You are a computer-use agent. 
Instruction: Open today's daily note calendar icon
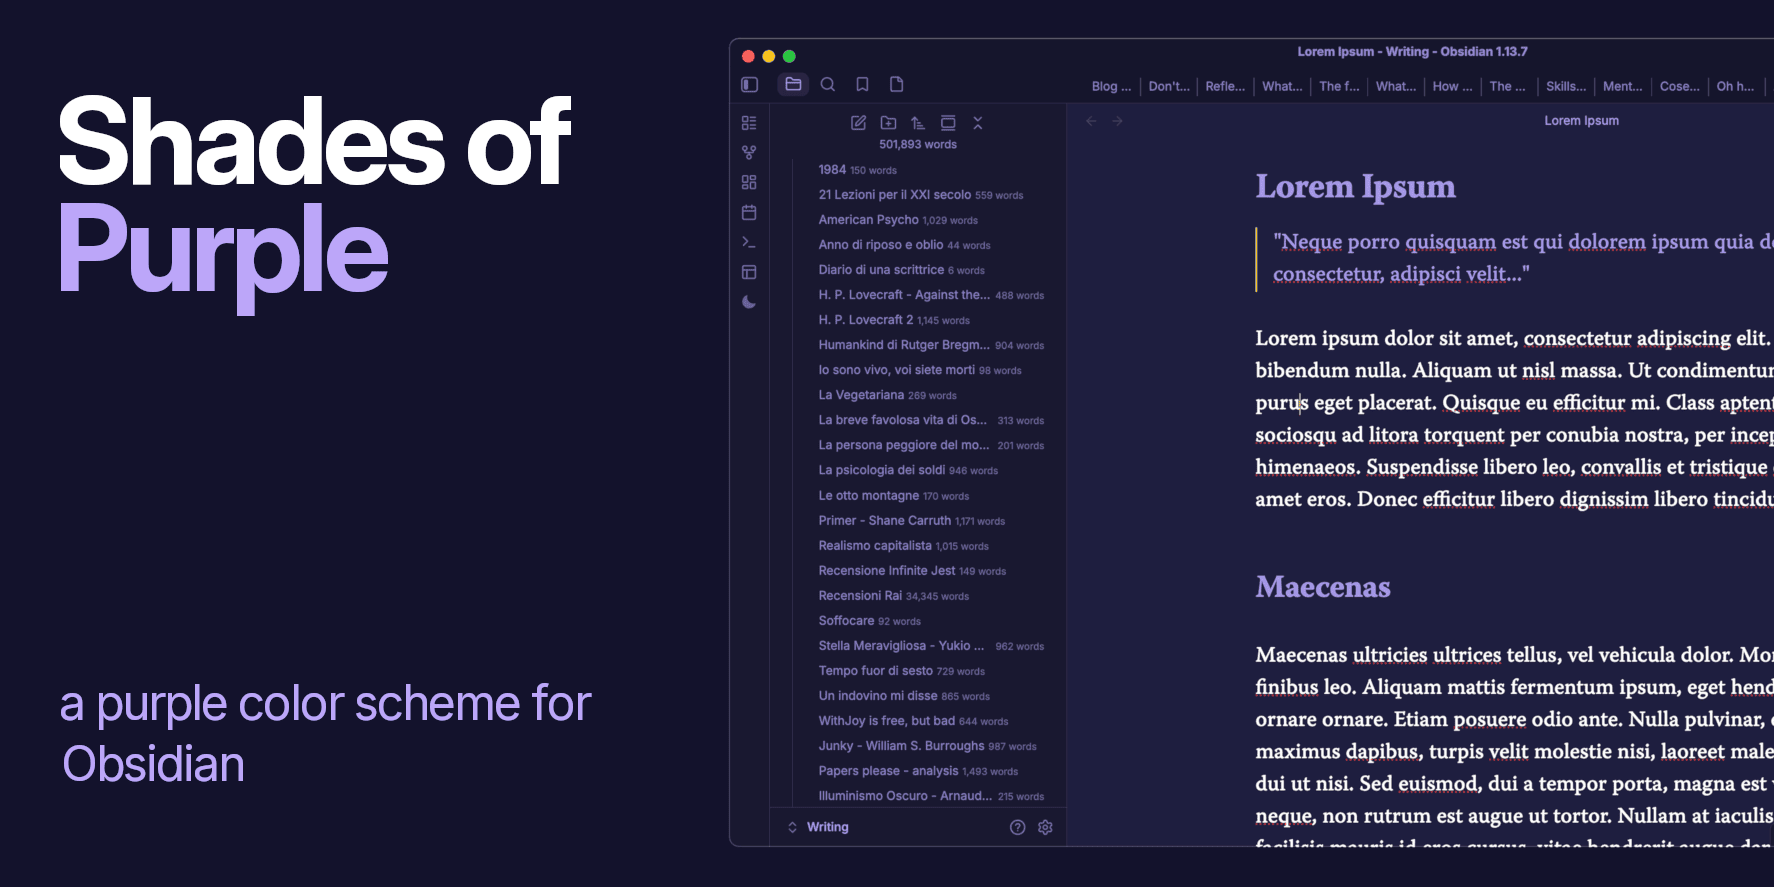(749, 213)
